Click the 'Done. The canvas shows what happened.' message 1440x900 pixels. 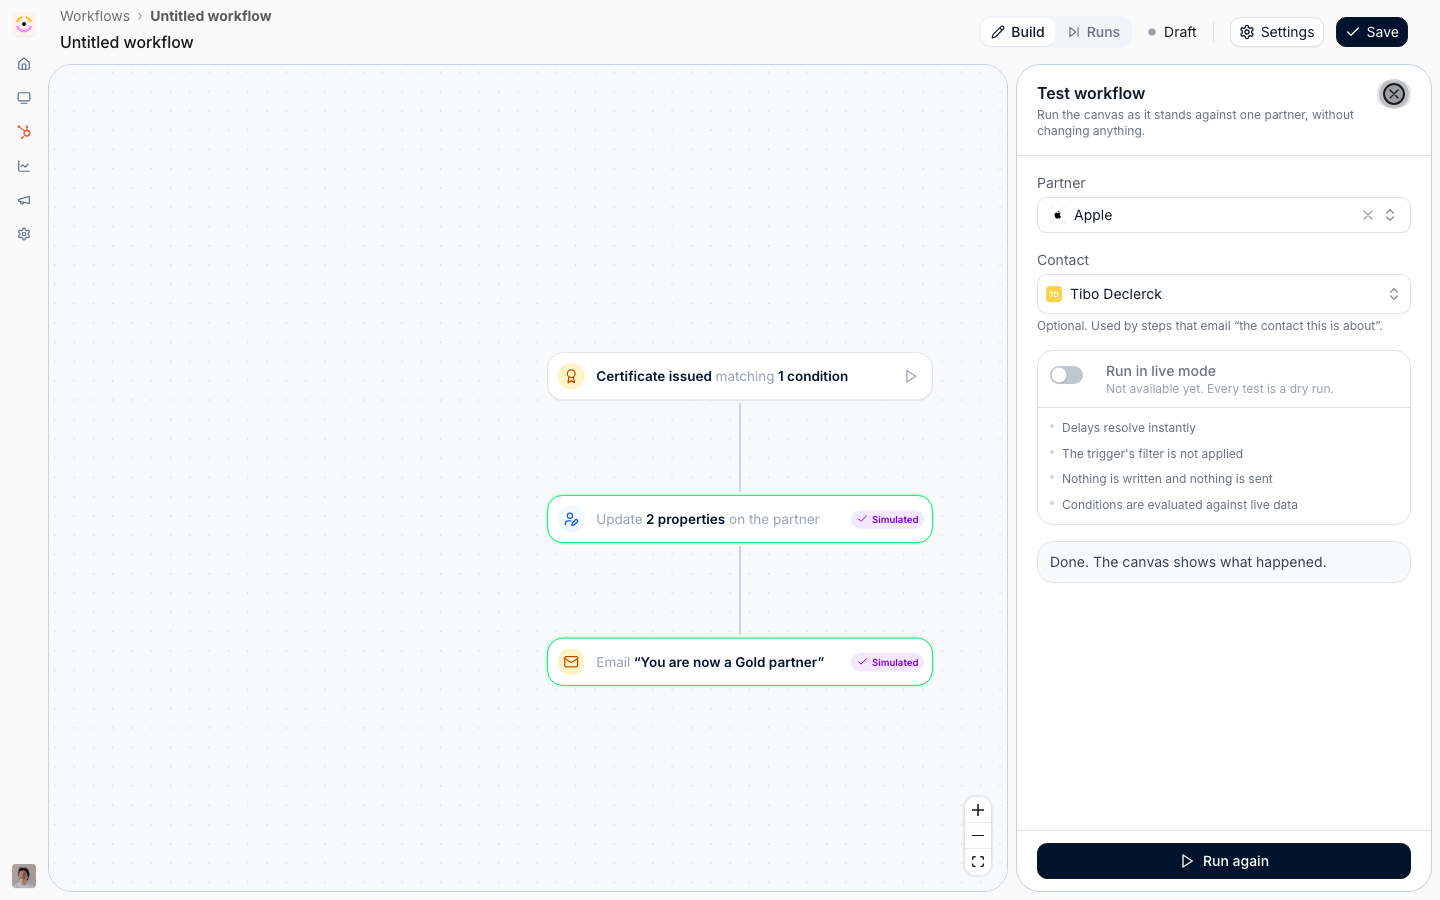tap(1224, 562)
